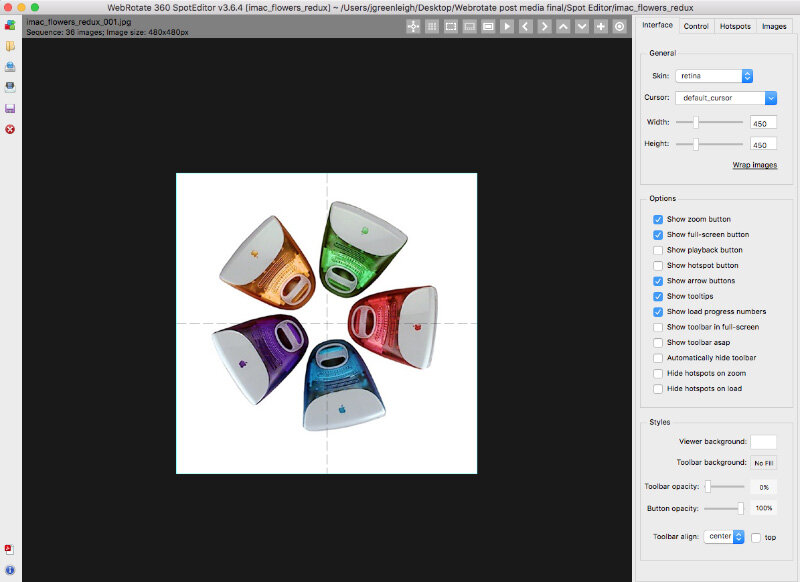Click the circle target toolbar icon

619,27
